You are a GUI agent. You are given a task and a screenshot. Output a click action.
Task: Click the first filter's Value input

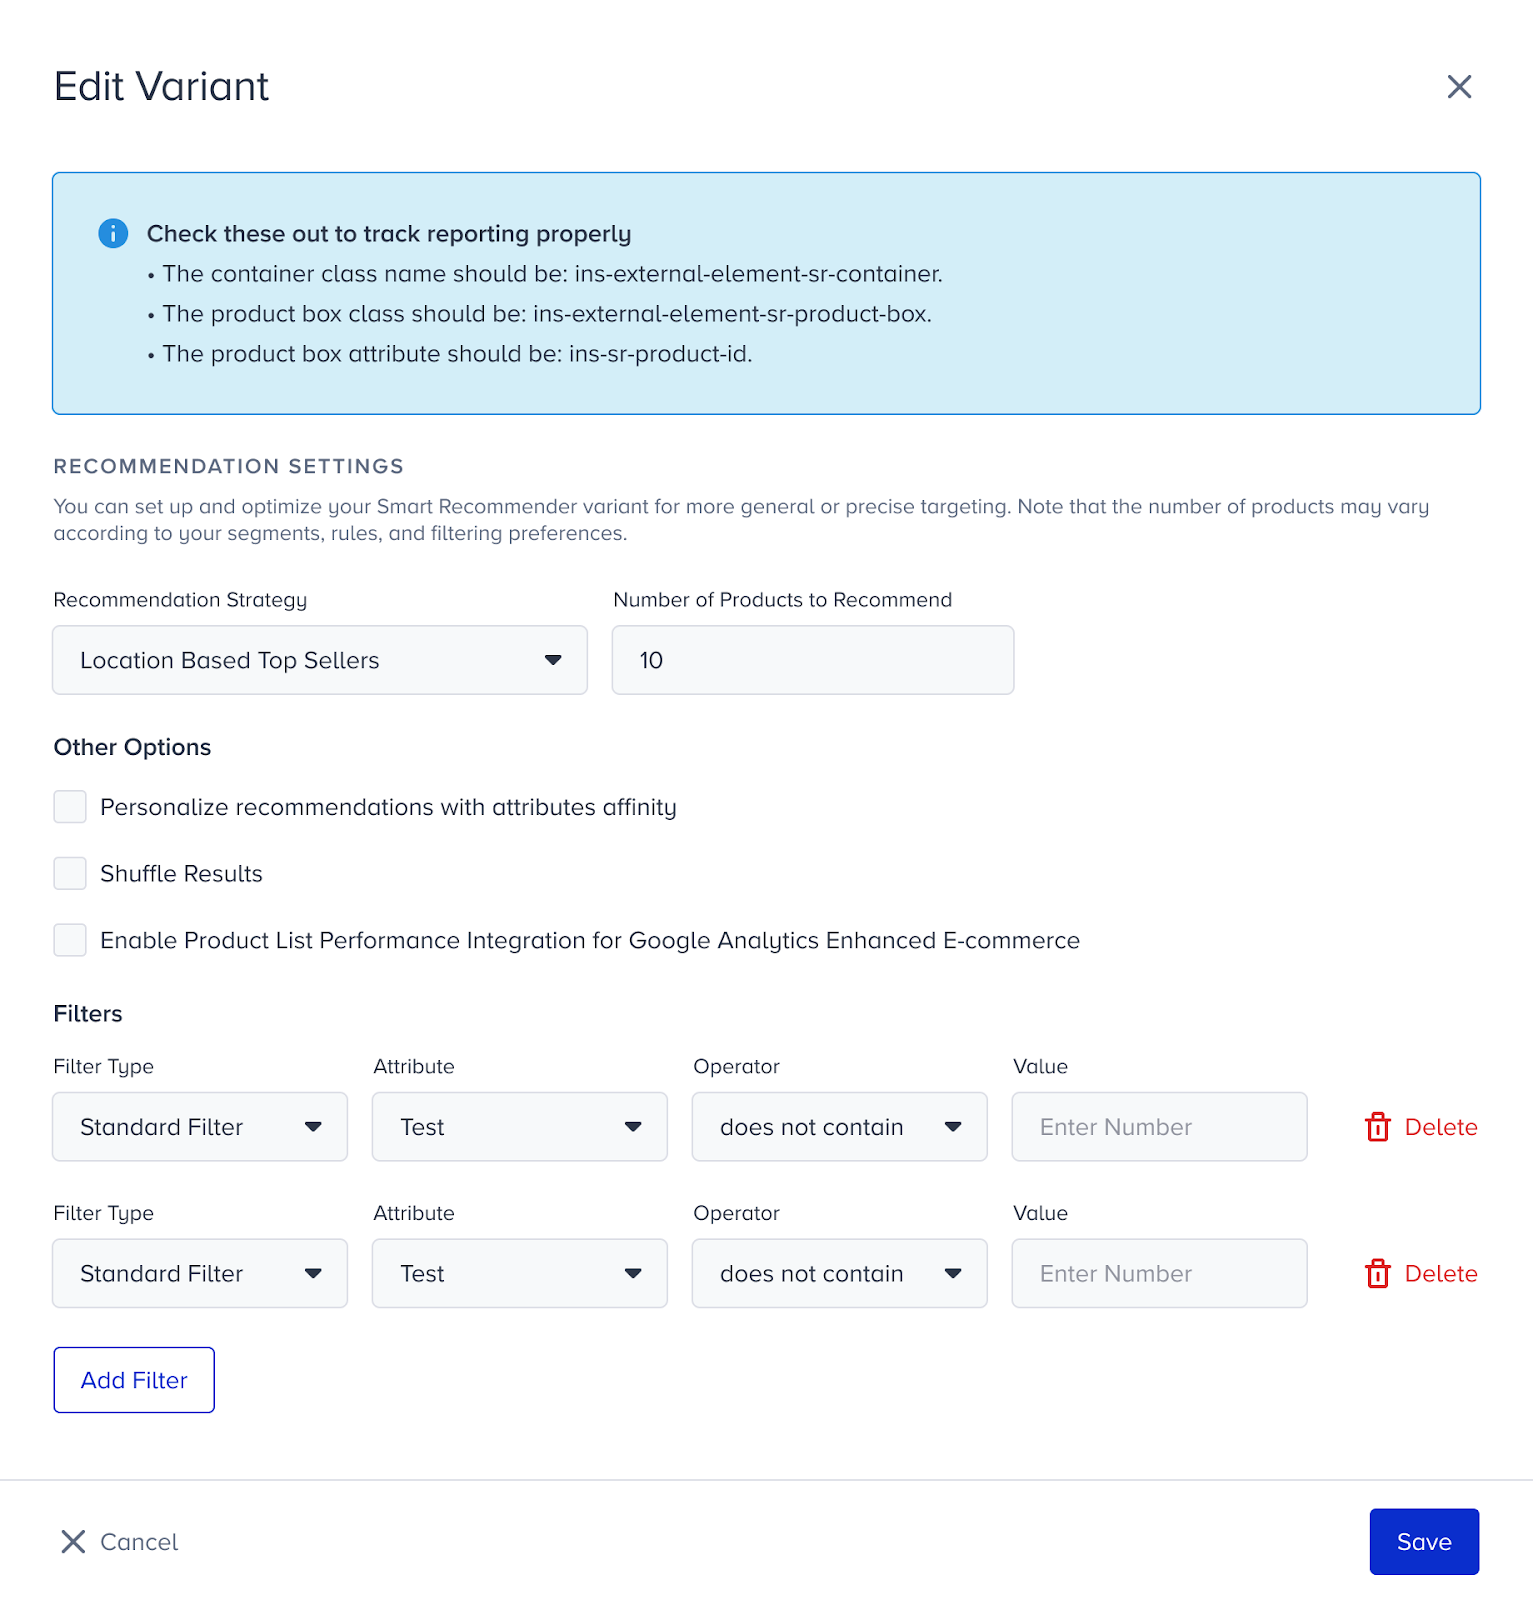tap(1159, 1127)
